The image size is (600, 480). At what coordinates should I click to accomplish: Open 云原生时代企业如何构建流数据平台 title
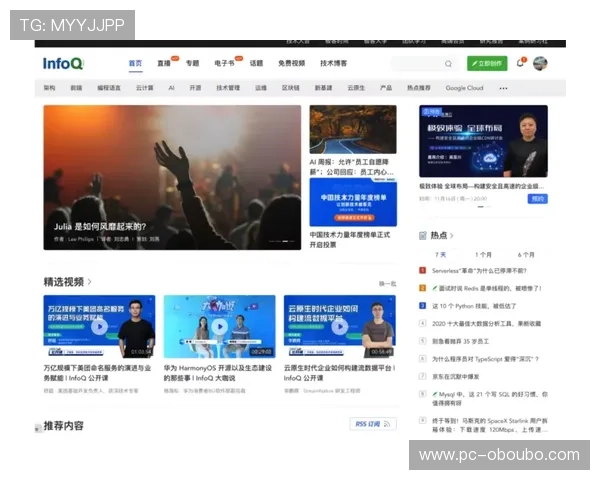pyautogui.click(x=339, y=373)
